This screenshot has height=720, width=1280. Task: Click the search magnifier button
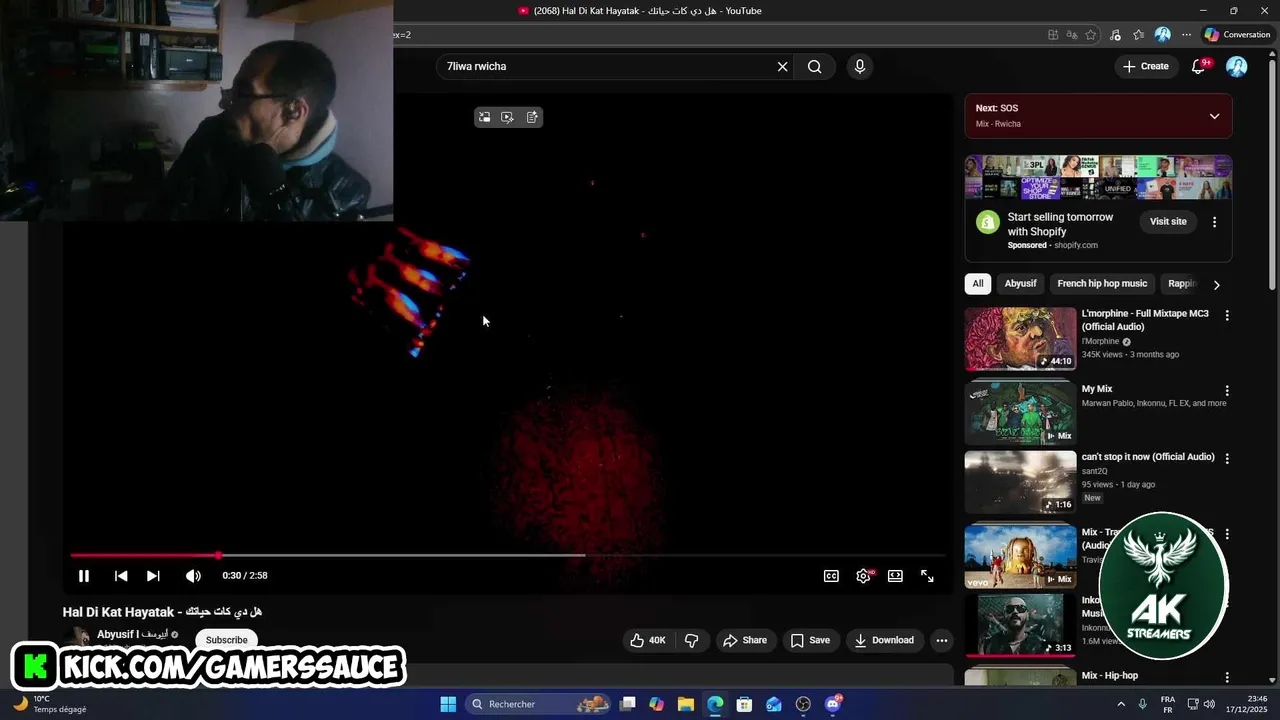[815, 66]
